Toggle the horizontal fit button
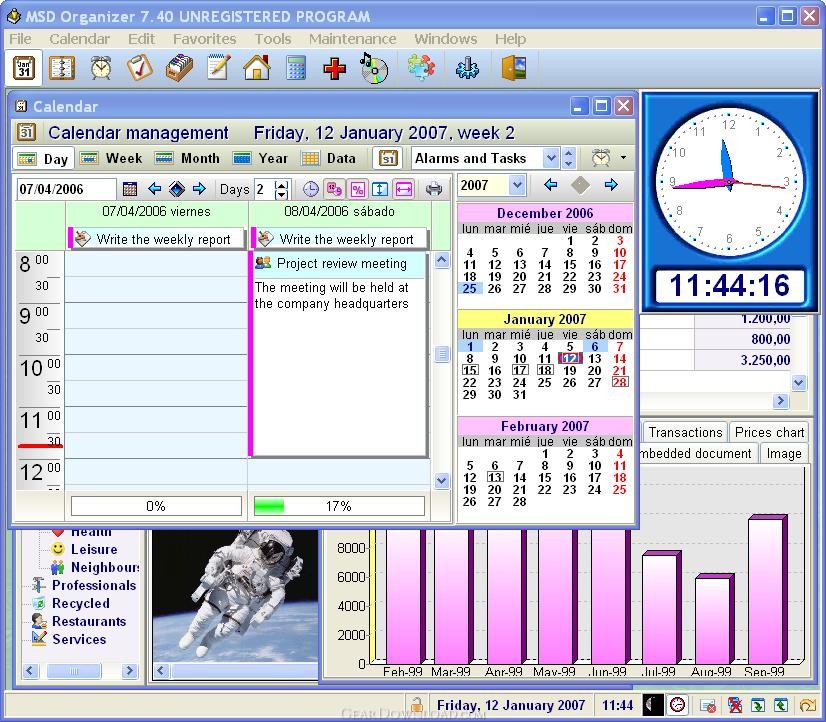The height and width of the screenshot is (722, 826). coord(404,189)
